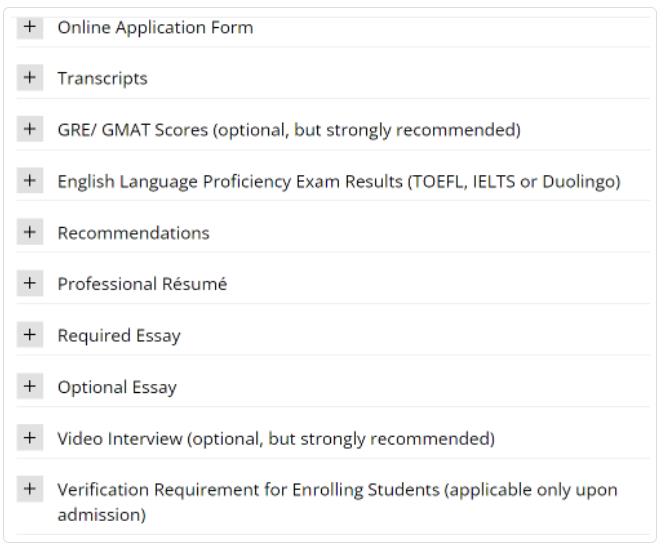
Task: Open the Professional Résumé heading
Action: click(x=142, y=285)
